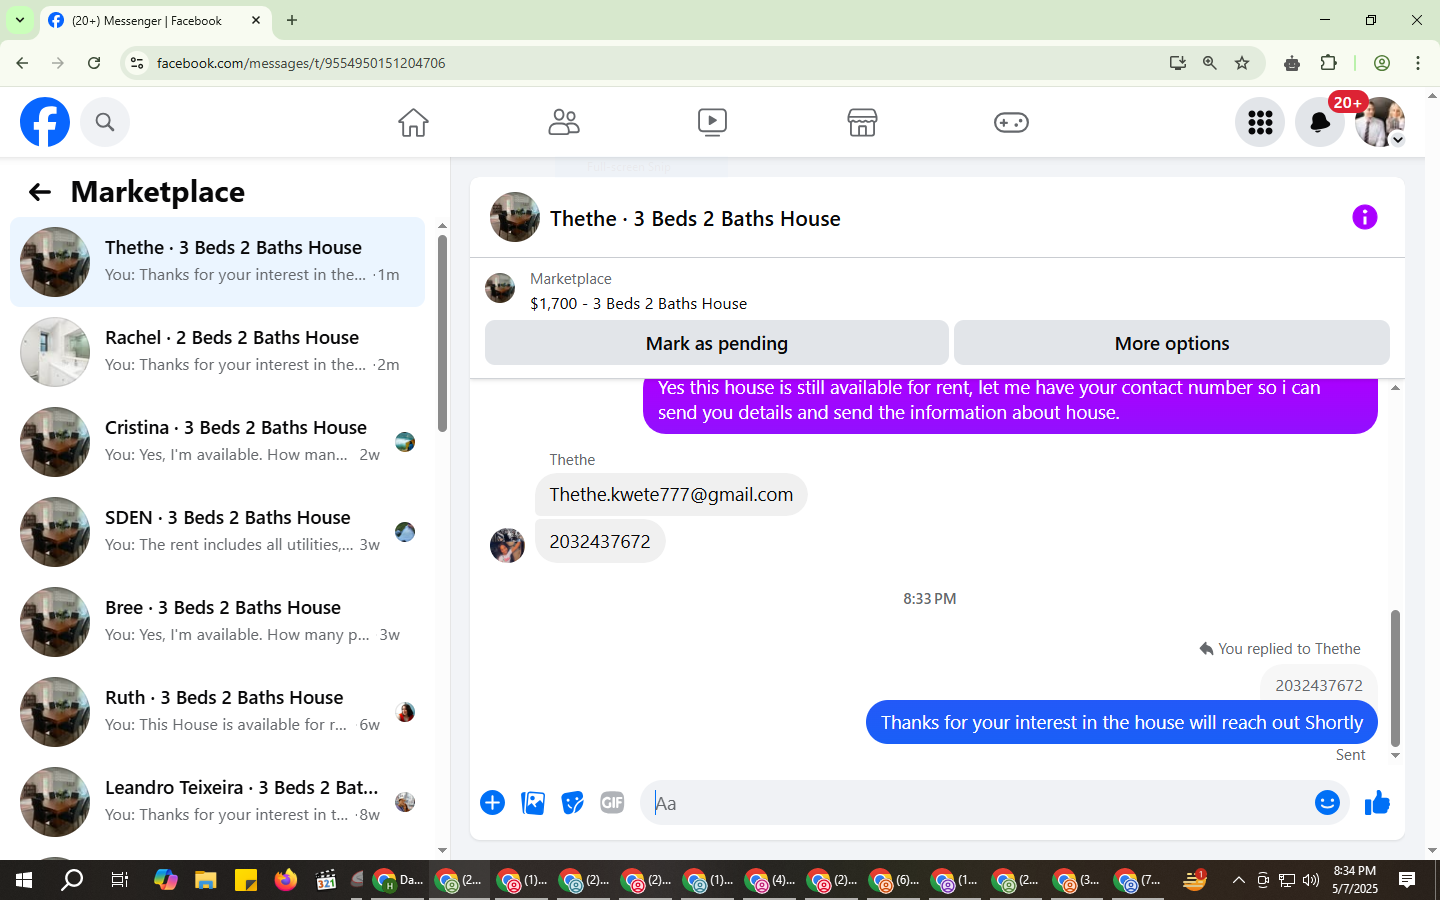Show hidden system tray icons

click(x=1238, y=880)
